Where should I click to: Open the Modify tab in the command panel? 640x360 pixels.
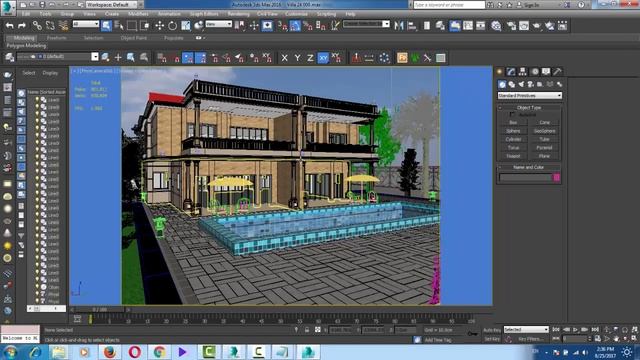(511, 71)
